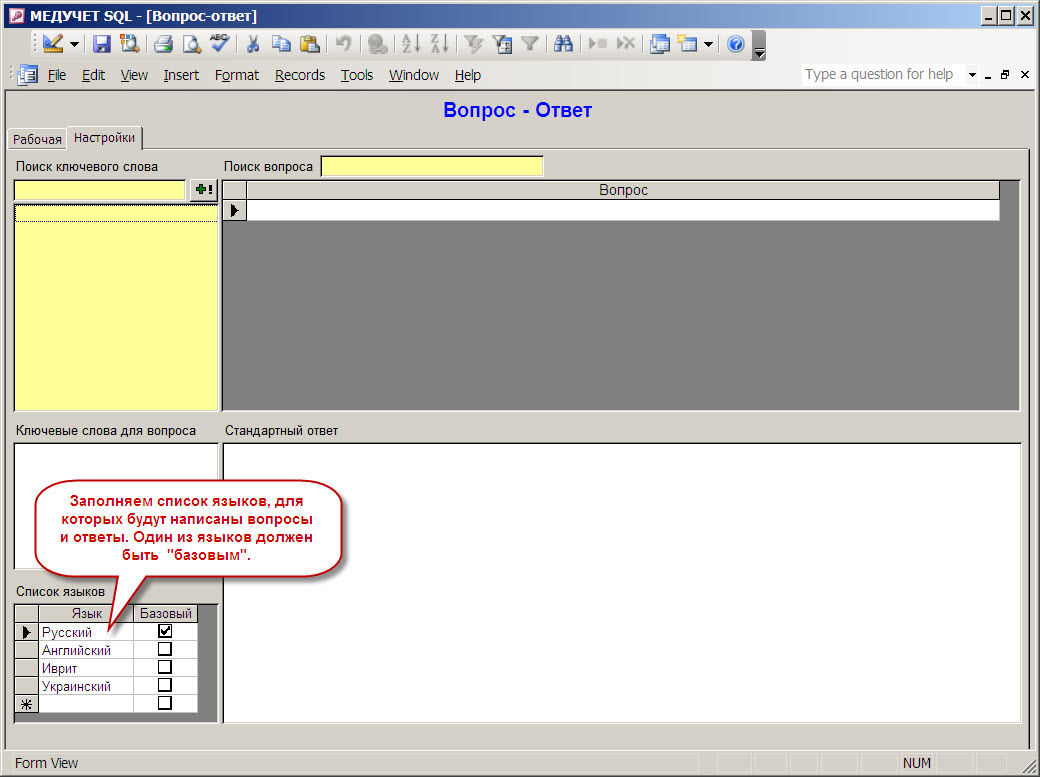The height and width of the screenshot is (777, 1040).
Task: Click the Поиск вопроса search field
Action: point(432,166)
